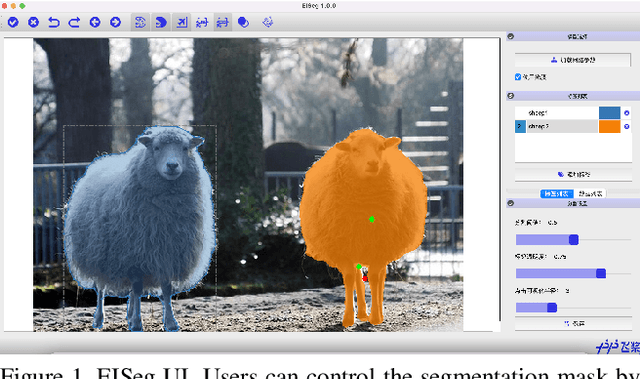Click the green positive point on the orange sheep's body

[372, 219]
